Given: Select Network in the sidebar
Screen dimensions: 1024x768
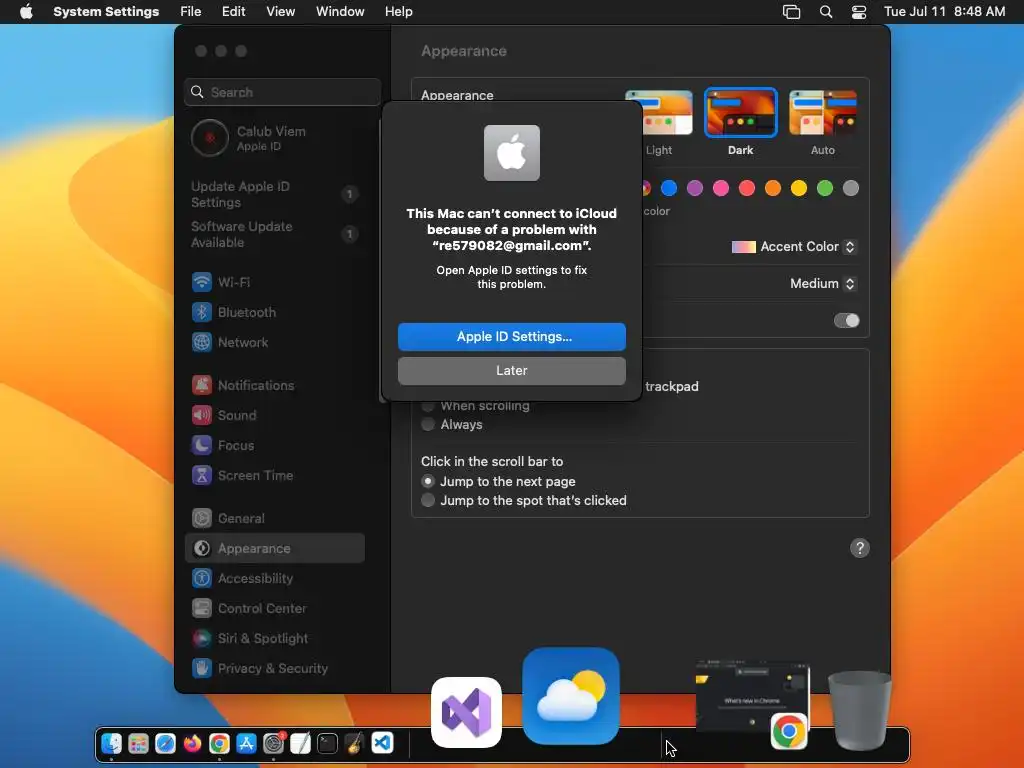Looking at the screenshot, I should [x=274, y=342].
